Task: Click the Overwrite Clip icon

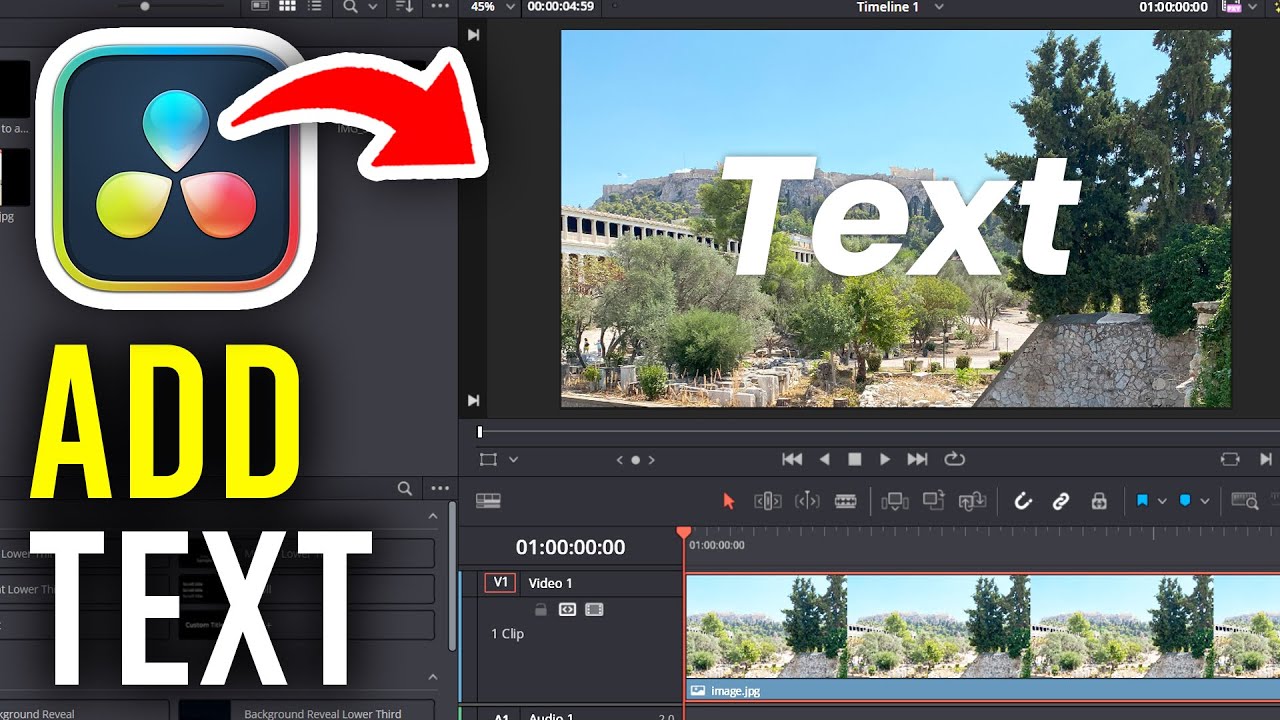Action: pos(934,500)
